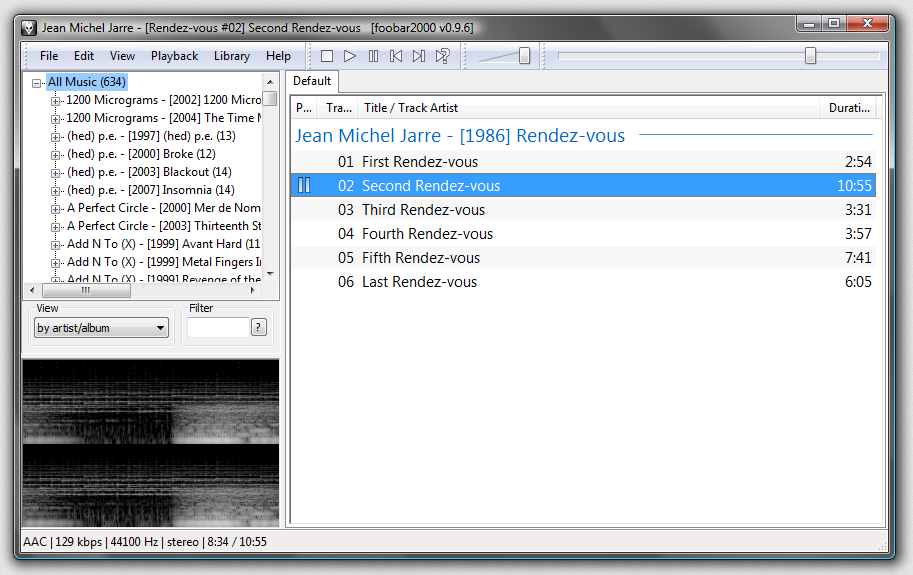The height and width of the screenshot is (575, 913).
Task: Click the status bar 8:34 / 10:55 time
Action: click(x=237, y=542)
